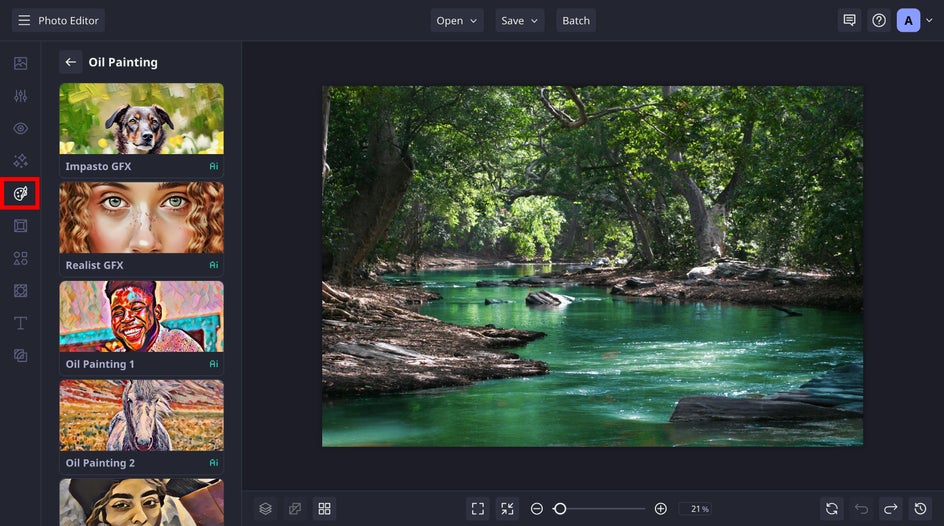Redo the last action
Image resolution: width=944 pixels, height=526 pixels.
point(891,509)
